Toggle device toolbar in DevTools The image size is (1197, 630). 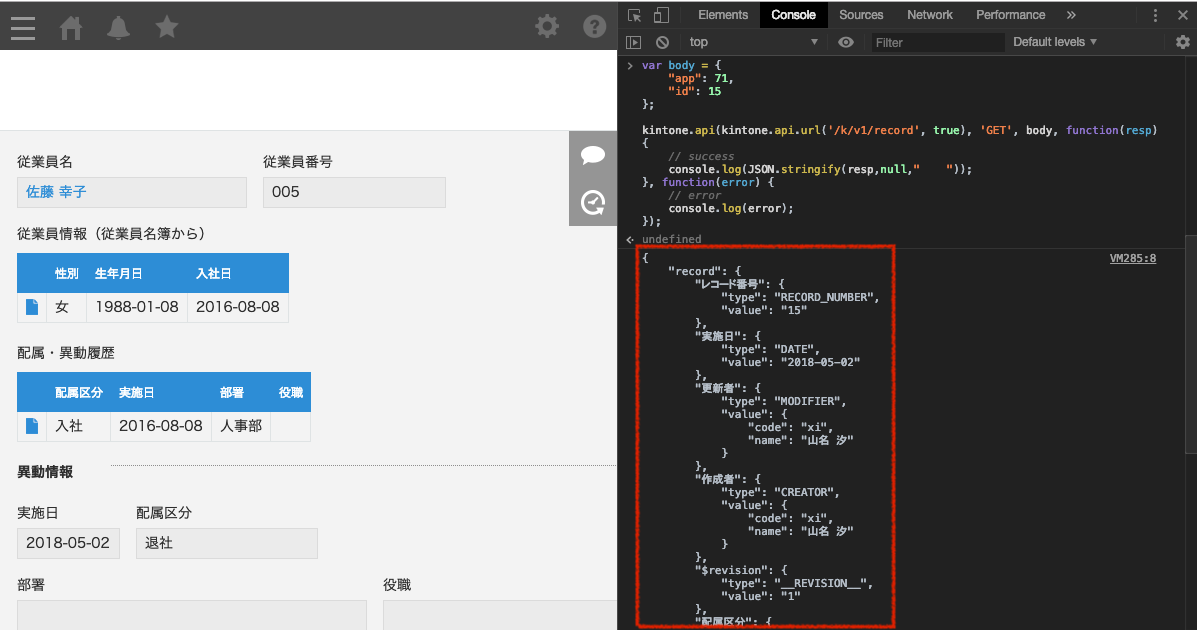tap(661, 15)
